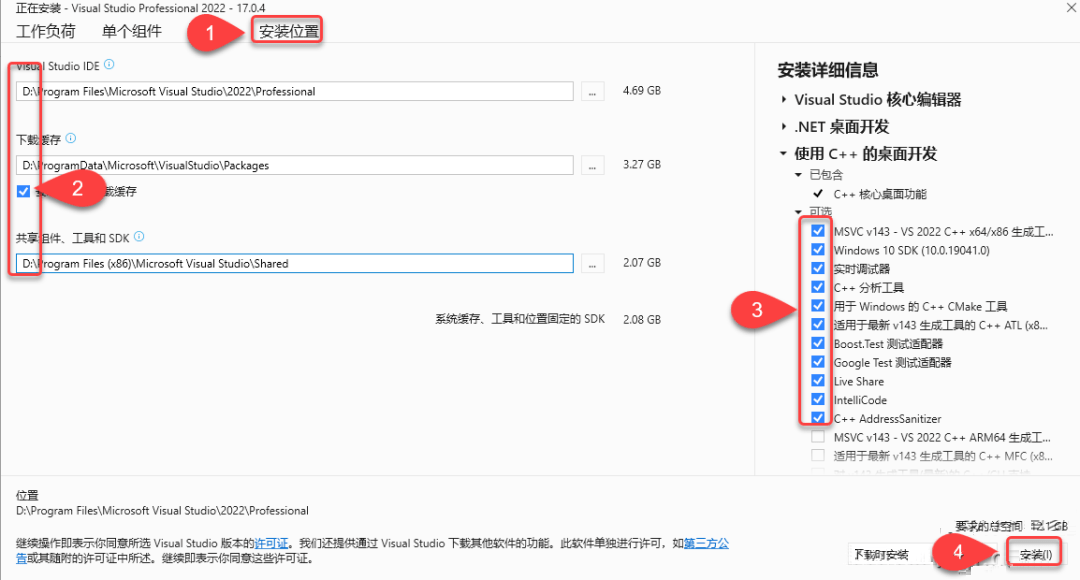This screenshot has width=1080, height=580.
Task: Uncheck Boost.Test 测试适配器
Action: (818, 343)
